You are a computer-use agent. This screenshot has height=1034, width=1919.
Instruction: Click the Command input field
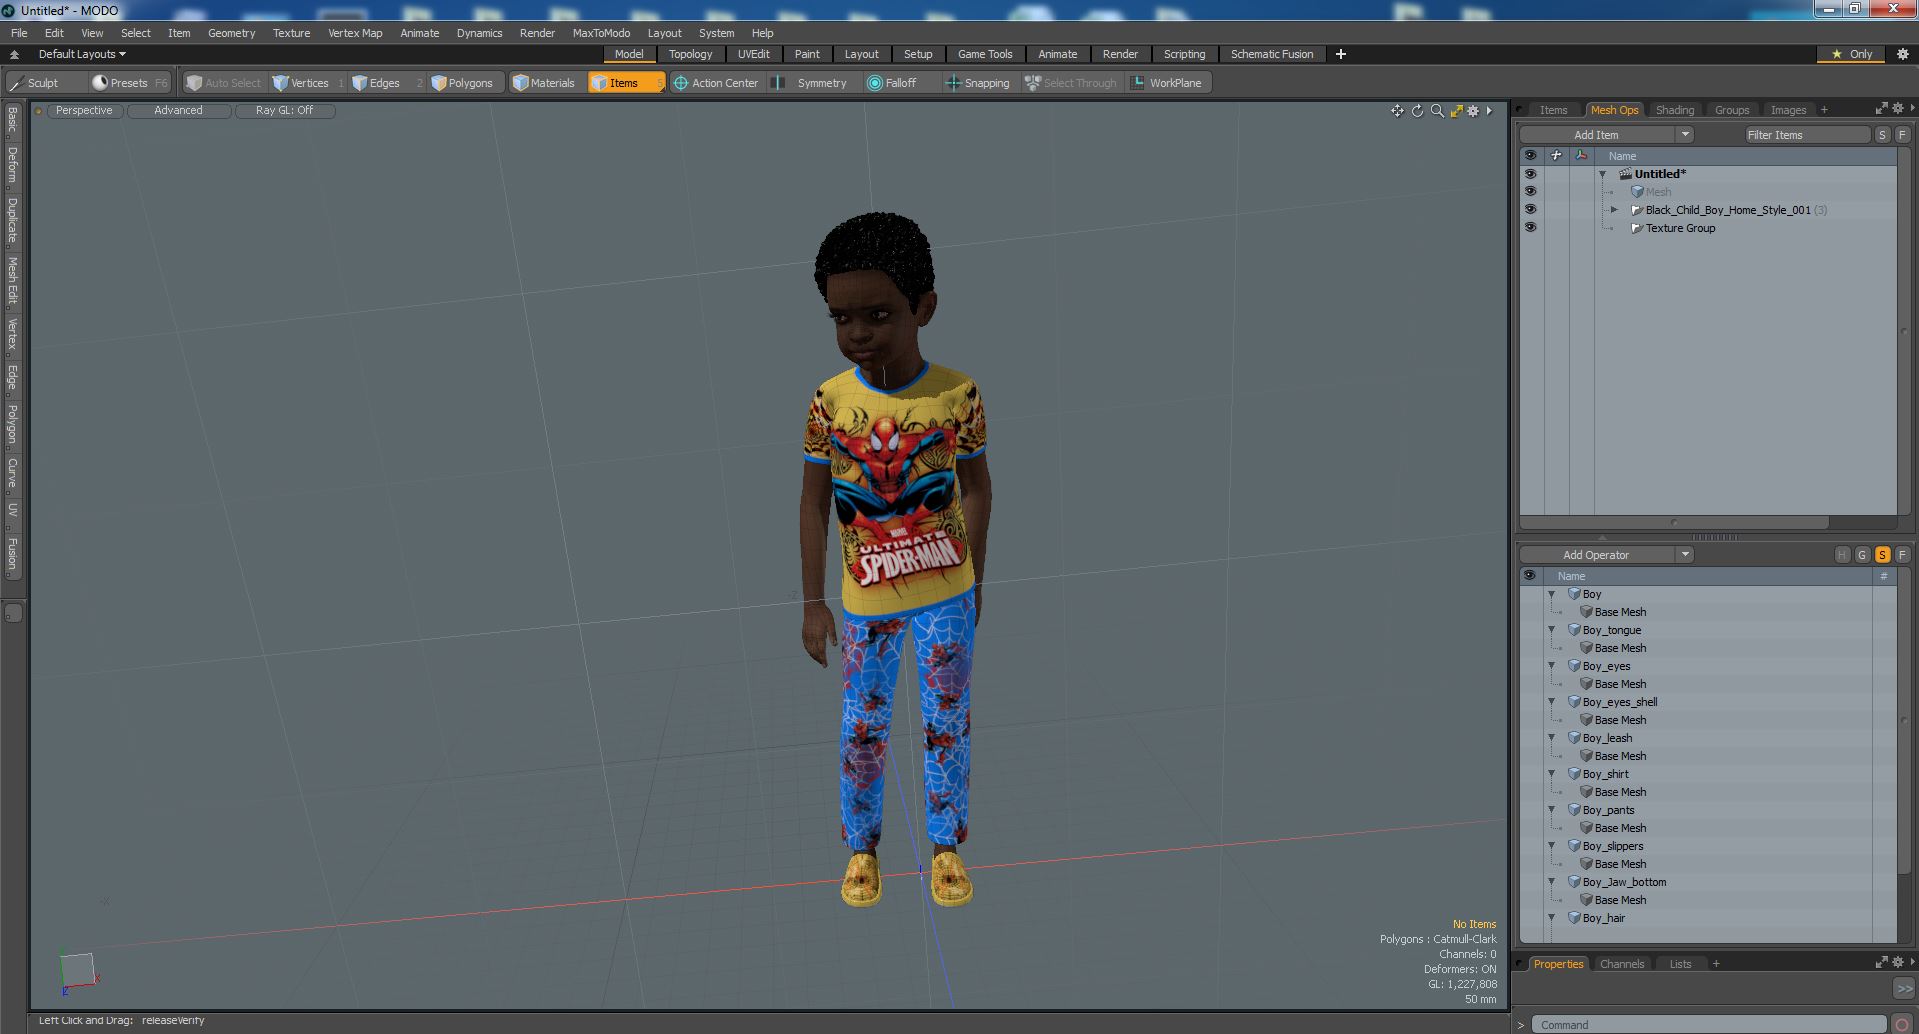tap(1708, 1024)
